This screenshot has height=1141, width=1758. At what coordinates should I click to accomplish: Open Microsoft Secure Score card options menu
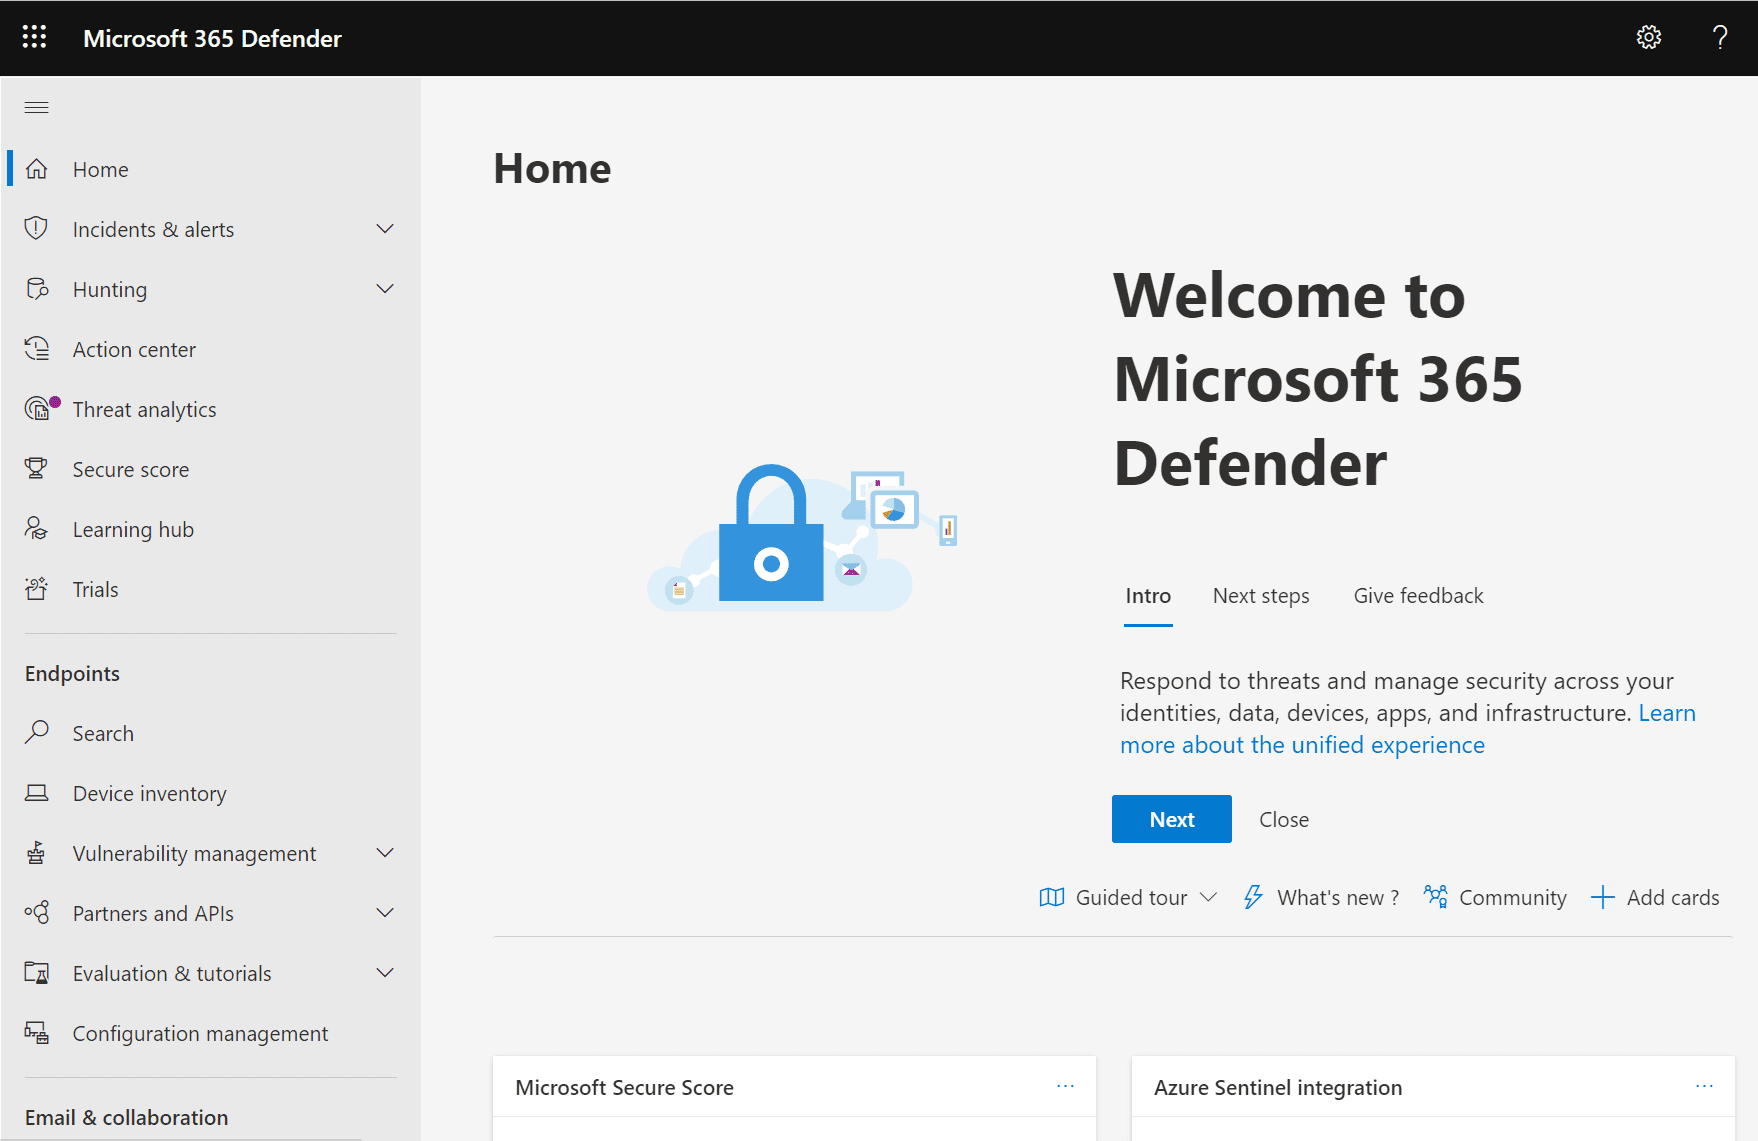click(1065, 1087)
